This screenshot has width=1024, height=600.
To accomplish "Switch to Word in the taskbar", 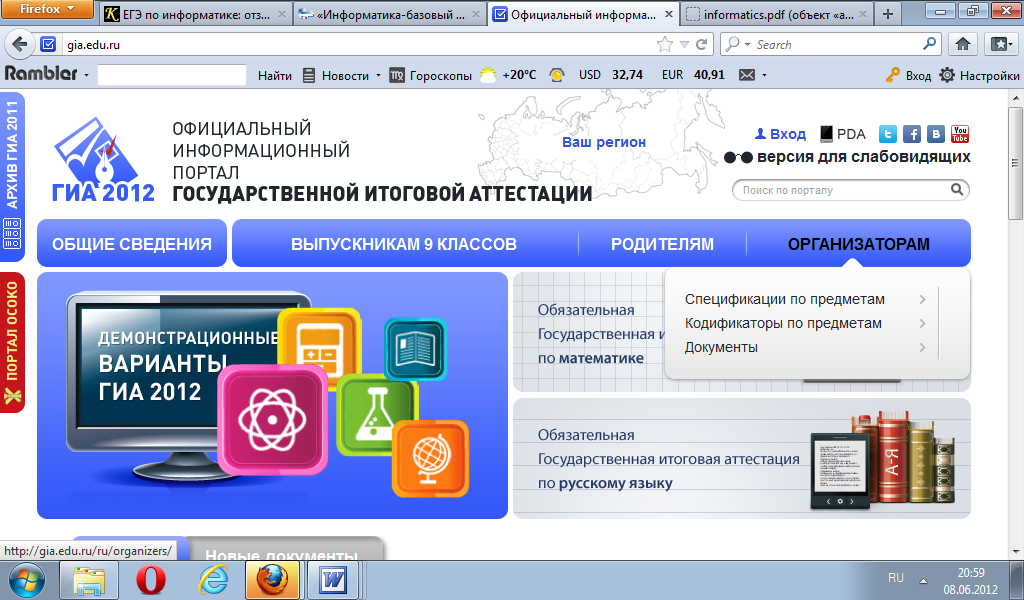I will click(x=334, y=580).
